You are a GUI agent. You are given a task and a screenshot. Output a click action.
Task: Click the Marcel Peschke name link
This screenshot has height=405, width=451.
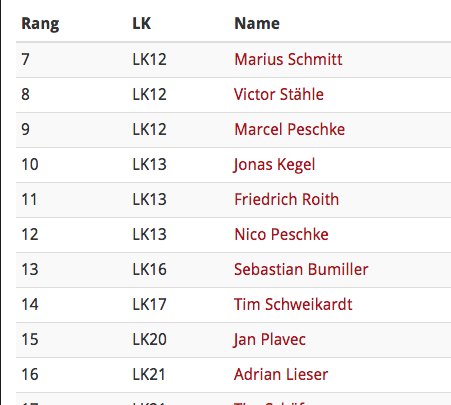click(x=289, y=130)
